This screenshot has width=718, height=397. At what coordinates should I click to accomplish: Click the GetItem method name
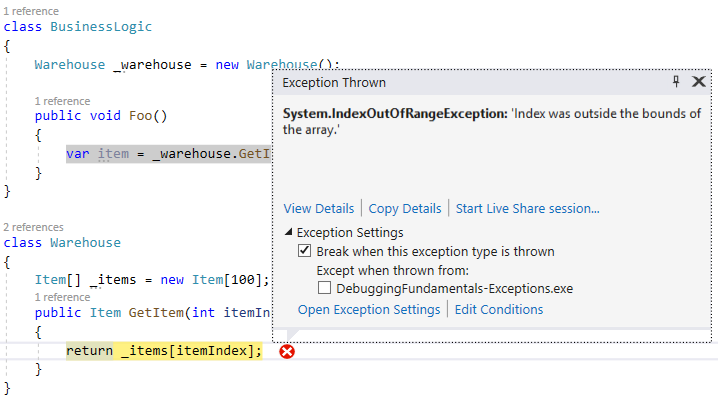coord(156,313)
